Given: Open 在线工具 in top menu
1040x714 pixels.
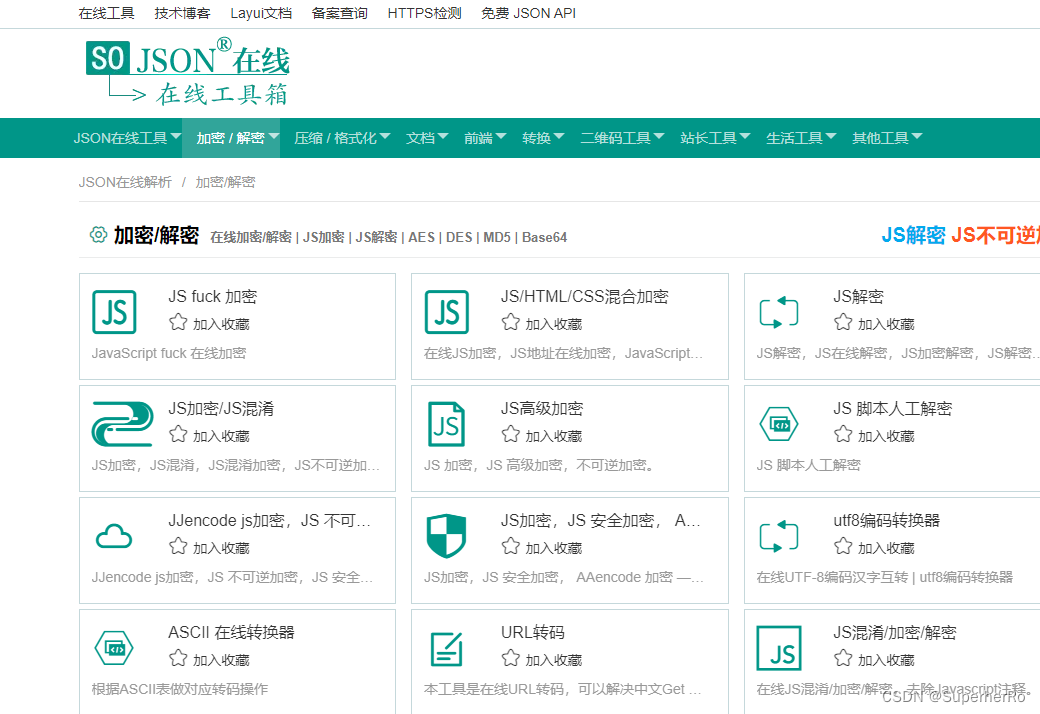Looking at the screenshot, I should tap(106, 13).
